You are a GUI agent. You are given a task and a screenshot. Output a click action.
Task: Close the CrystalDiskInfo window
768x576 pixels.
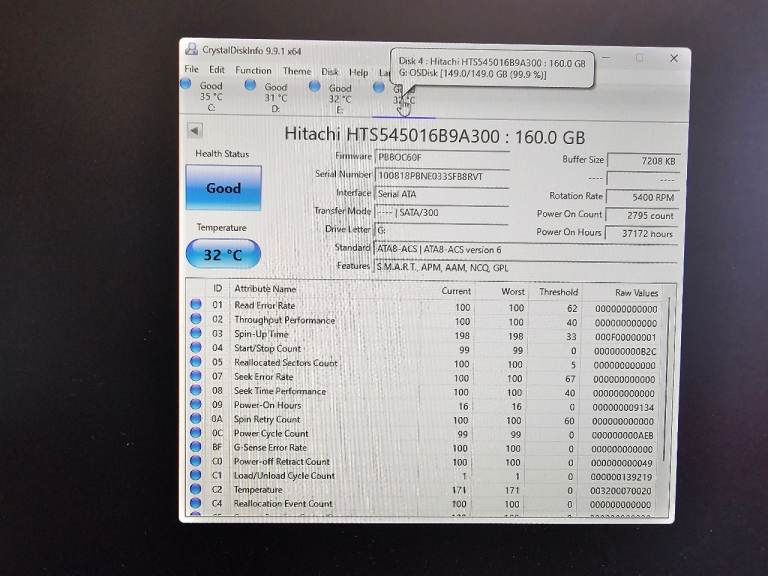coord(673,58)
